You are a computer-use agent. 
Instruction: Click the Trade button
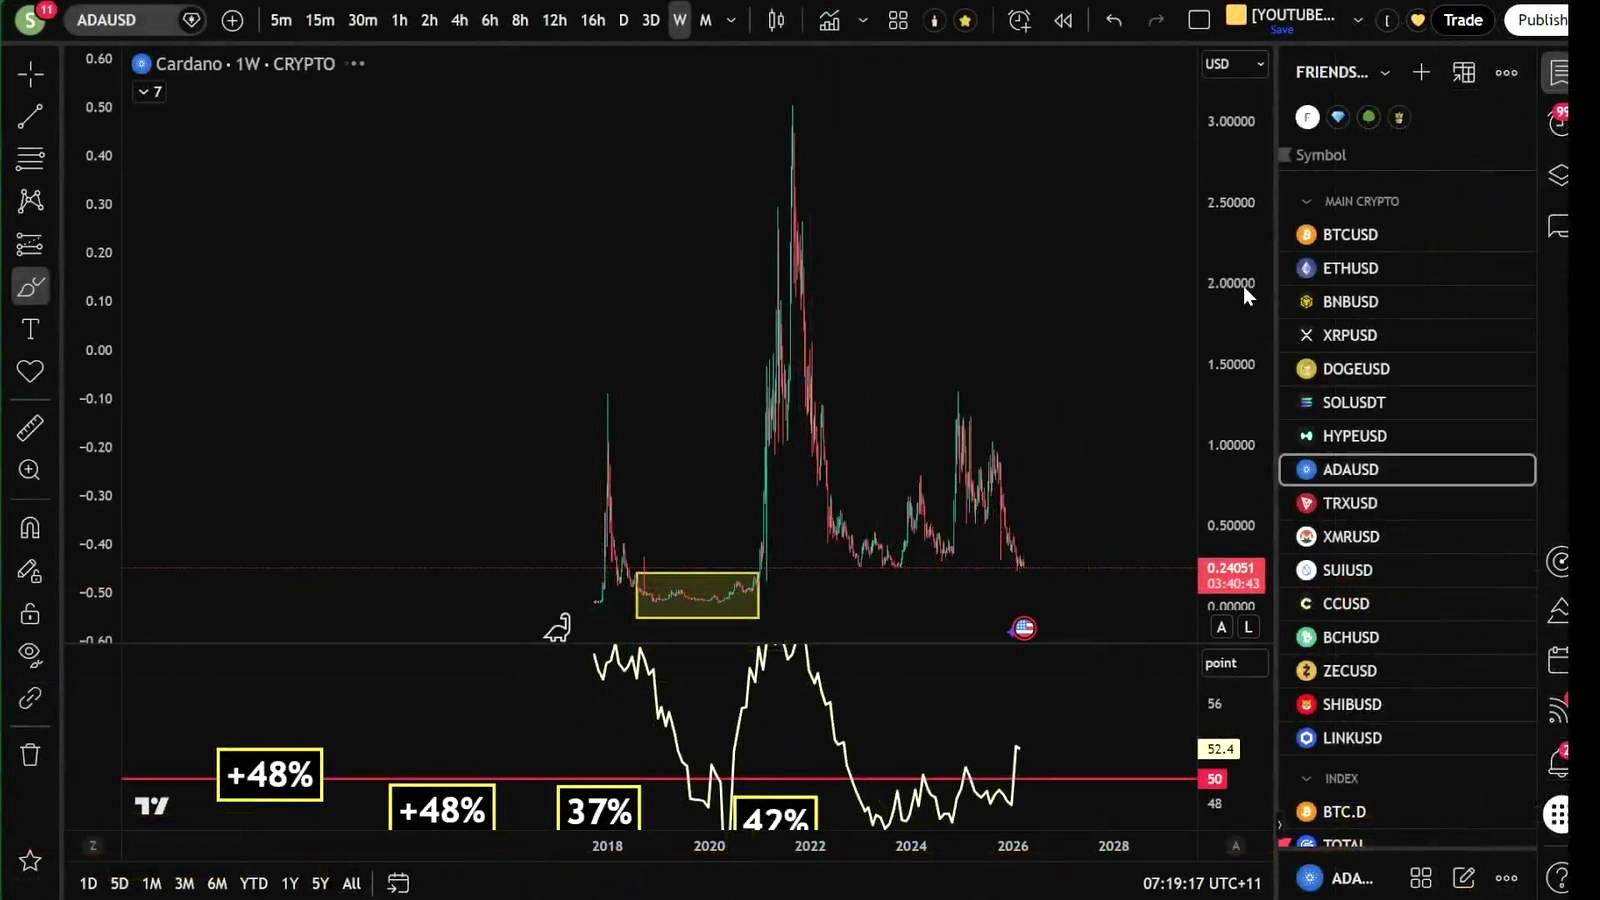(1463, 20)
